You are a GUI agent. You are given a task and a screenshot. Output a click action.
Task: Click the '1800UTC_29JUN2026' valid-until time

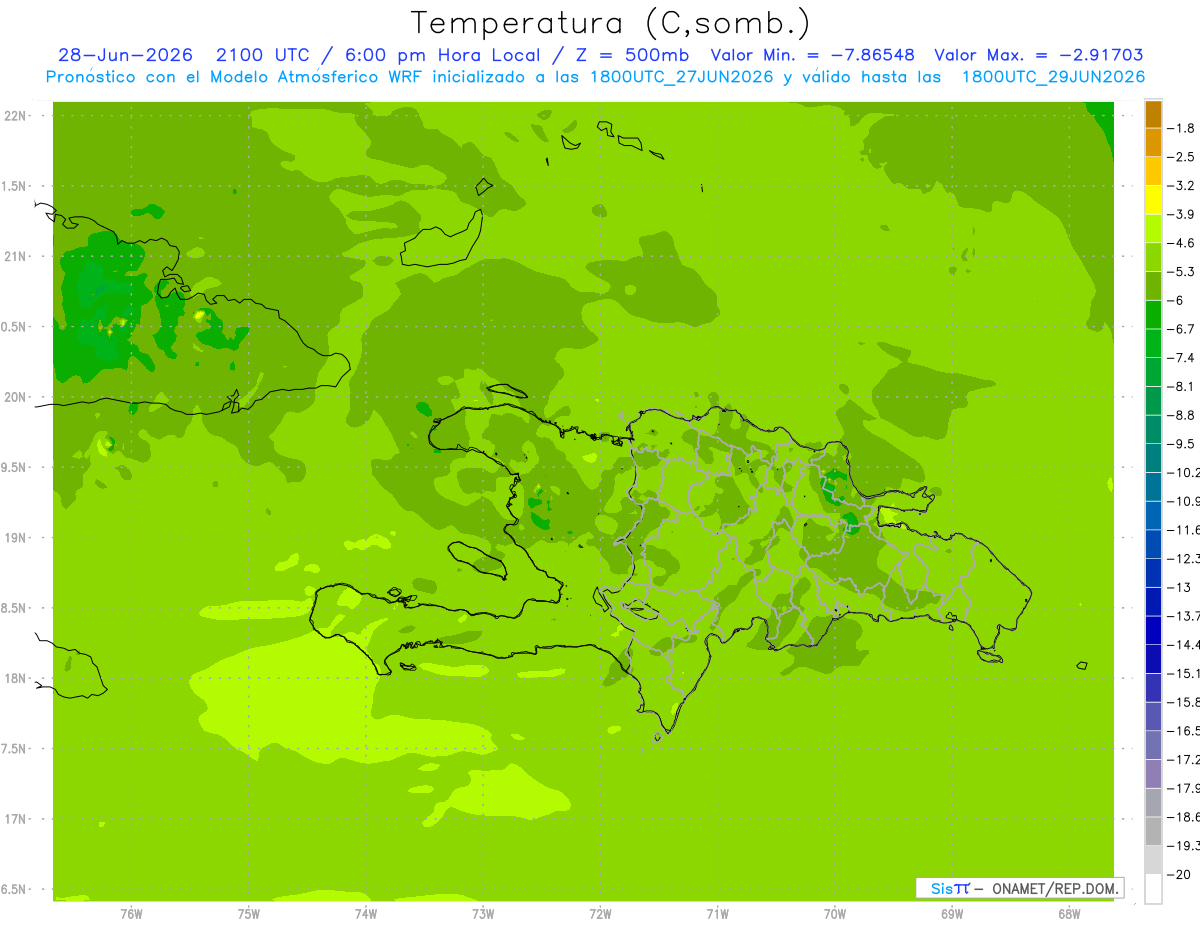tap(1053, 77)
